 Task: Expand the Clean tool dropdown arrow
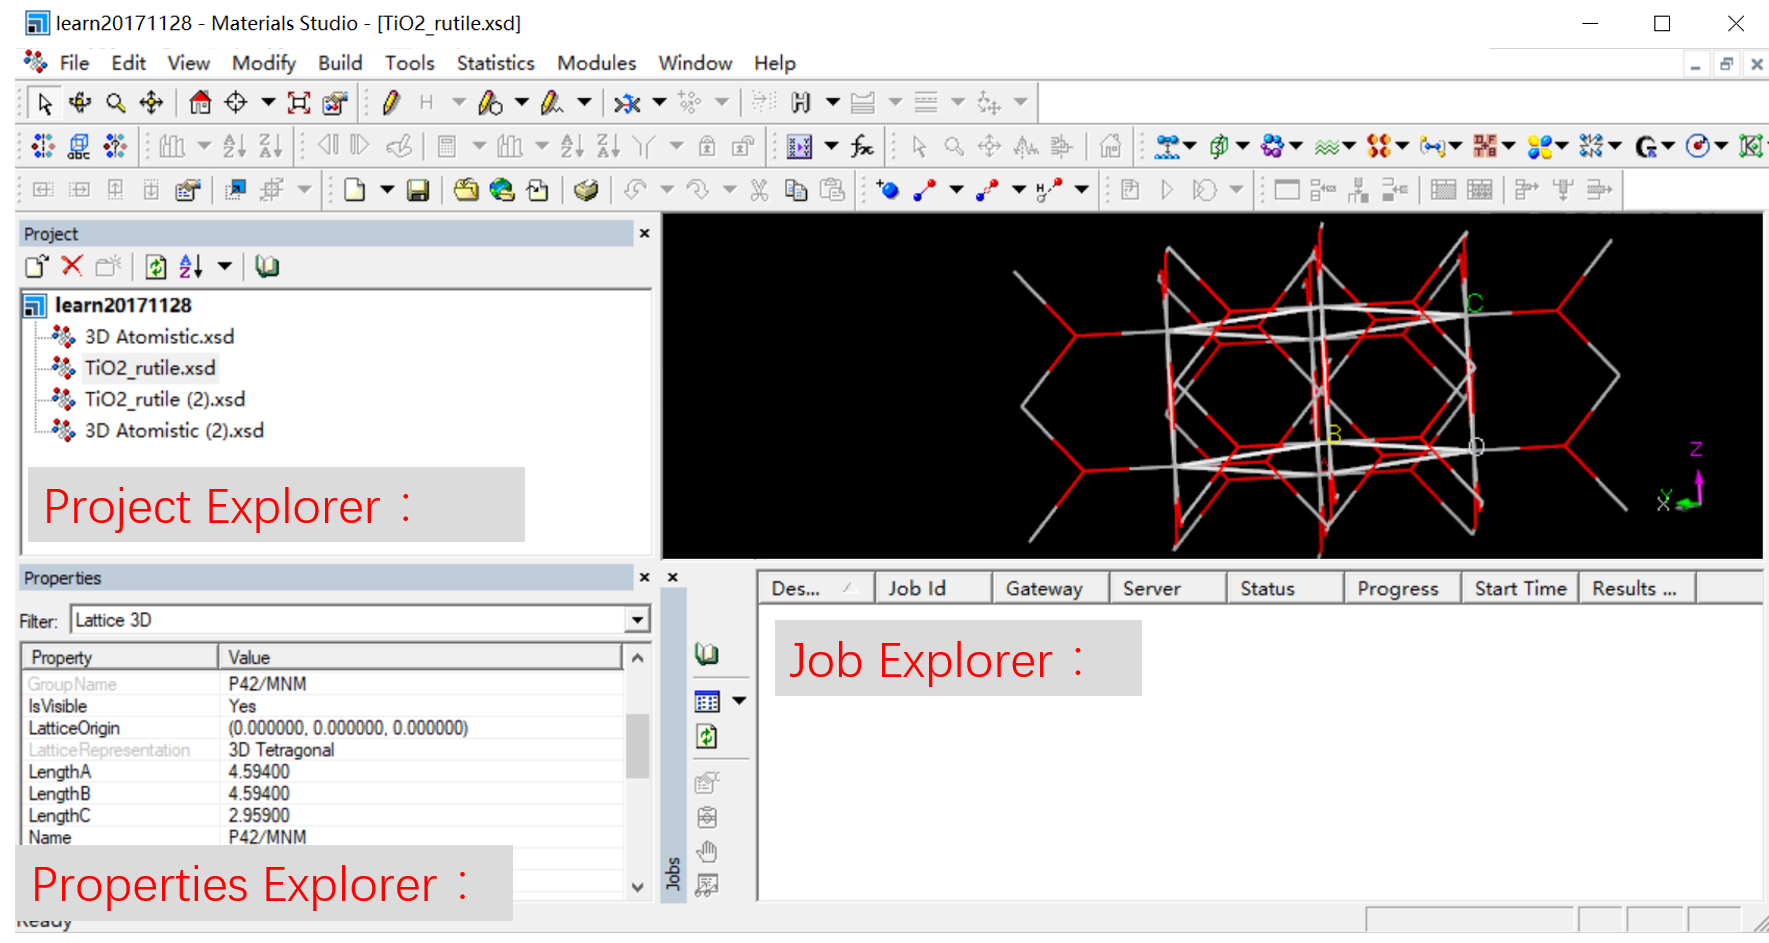point(659,103)
